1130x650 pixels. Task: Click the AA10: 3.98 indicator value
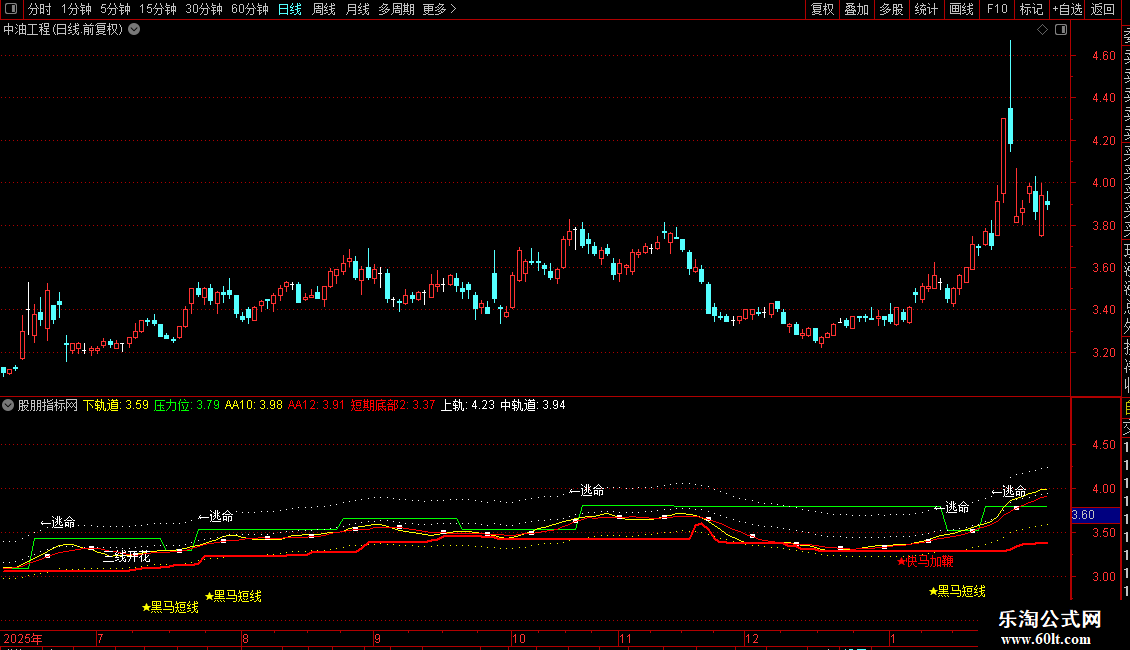[x=254, y=405]
